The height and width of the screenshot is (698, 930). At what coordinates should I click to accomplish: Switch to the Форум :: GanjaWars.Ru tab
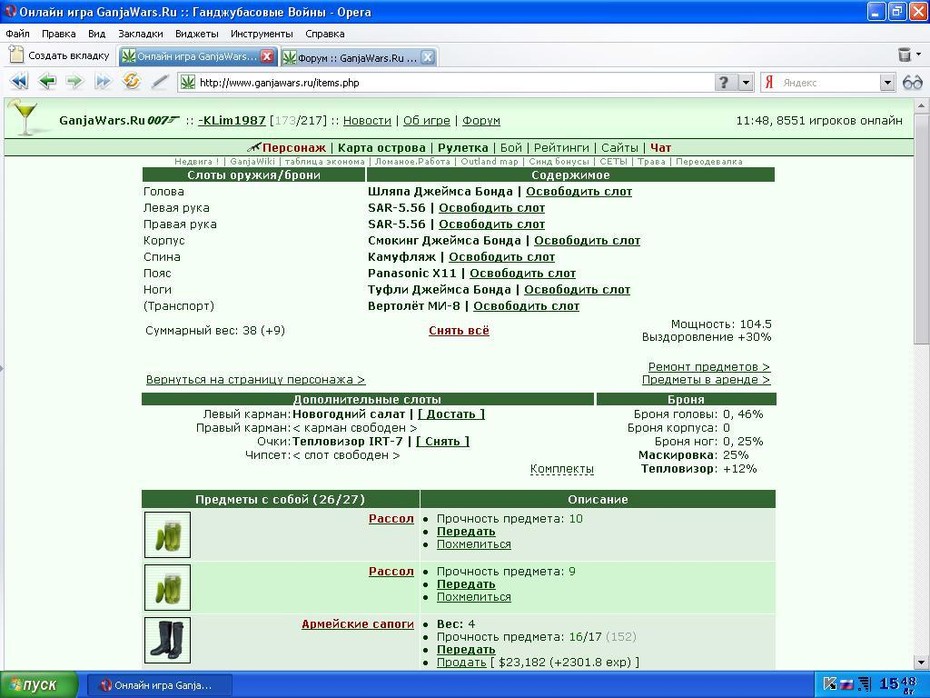click(x=358, y=58)
